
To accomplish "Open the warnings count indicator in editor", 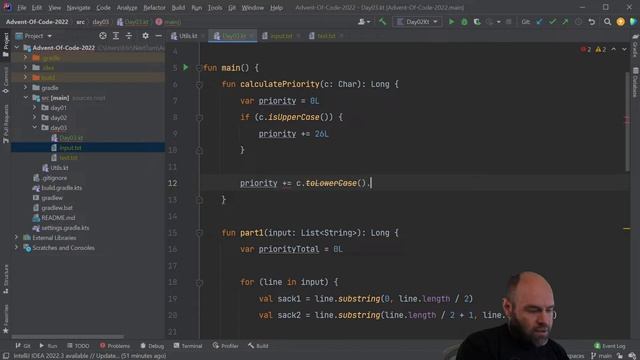I will (601, 49).
